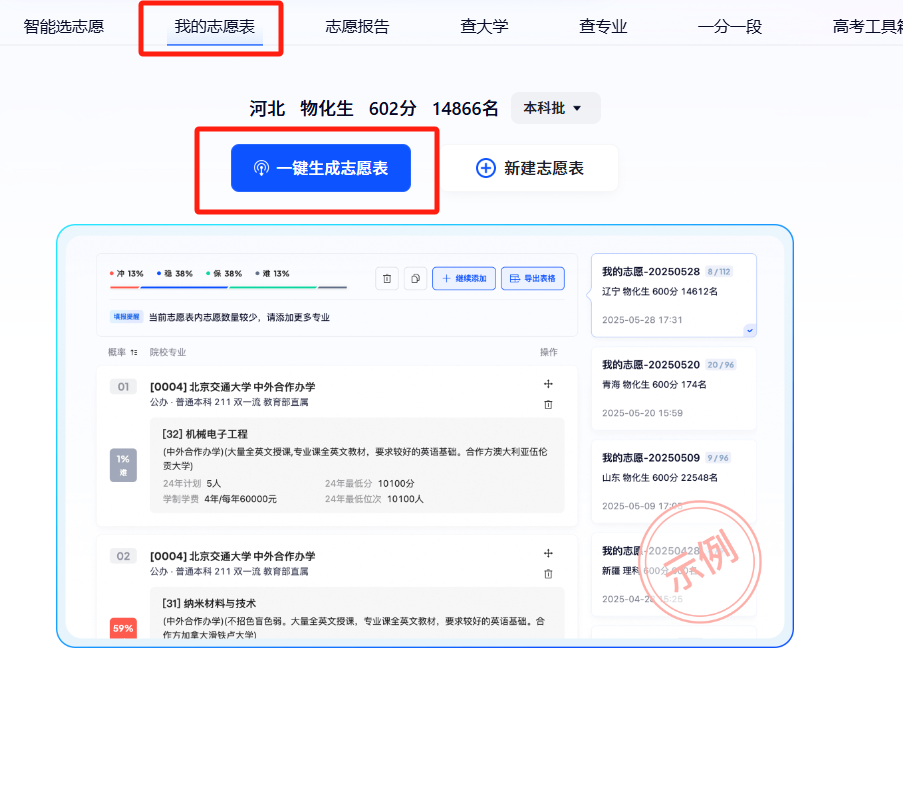This screenshot has width=903, height=789.
Task: Click the move icon on 北京交通大学 entry 01
Action: click(x=548, y=383)
